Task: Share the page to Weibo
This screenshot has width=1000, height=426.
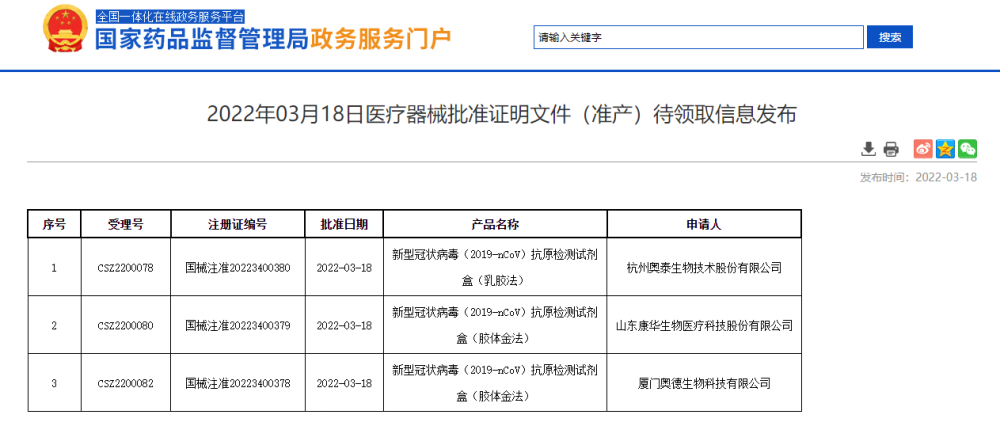Action: tap(923, 149)
